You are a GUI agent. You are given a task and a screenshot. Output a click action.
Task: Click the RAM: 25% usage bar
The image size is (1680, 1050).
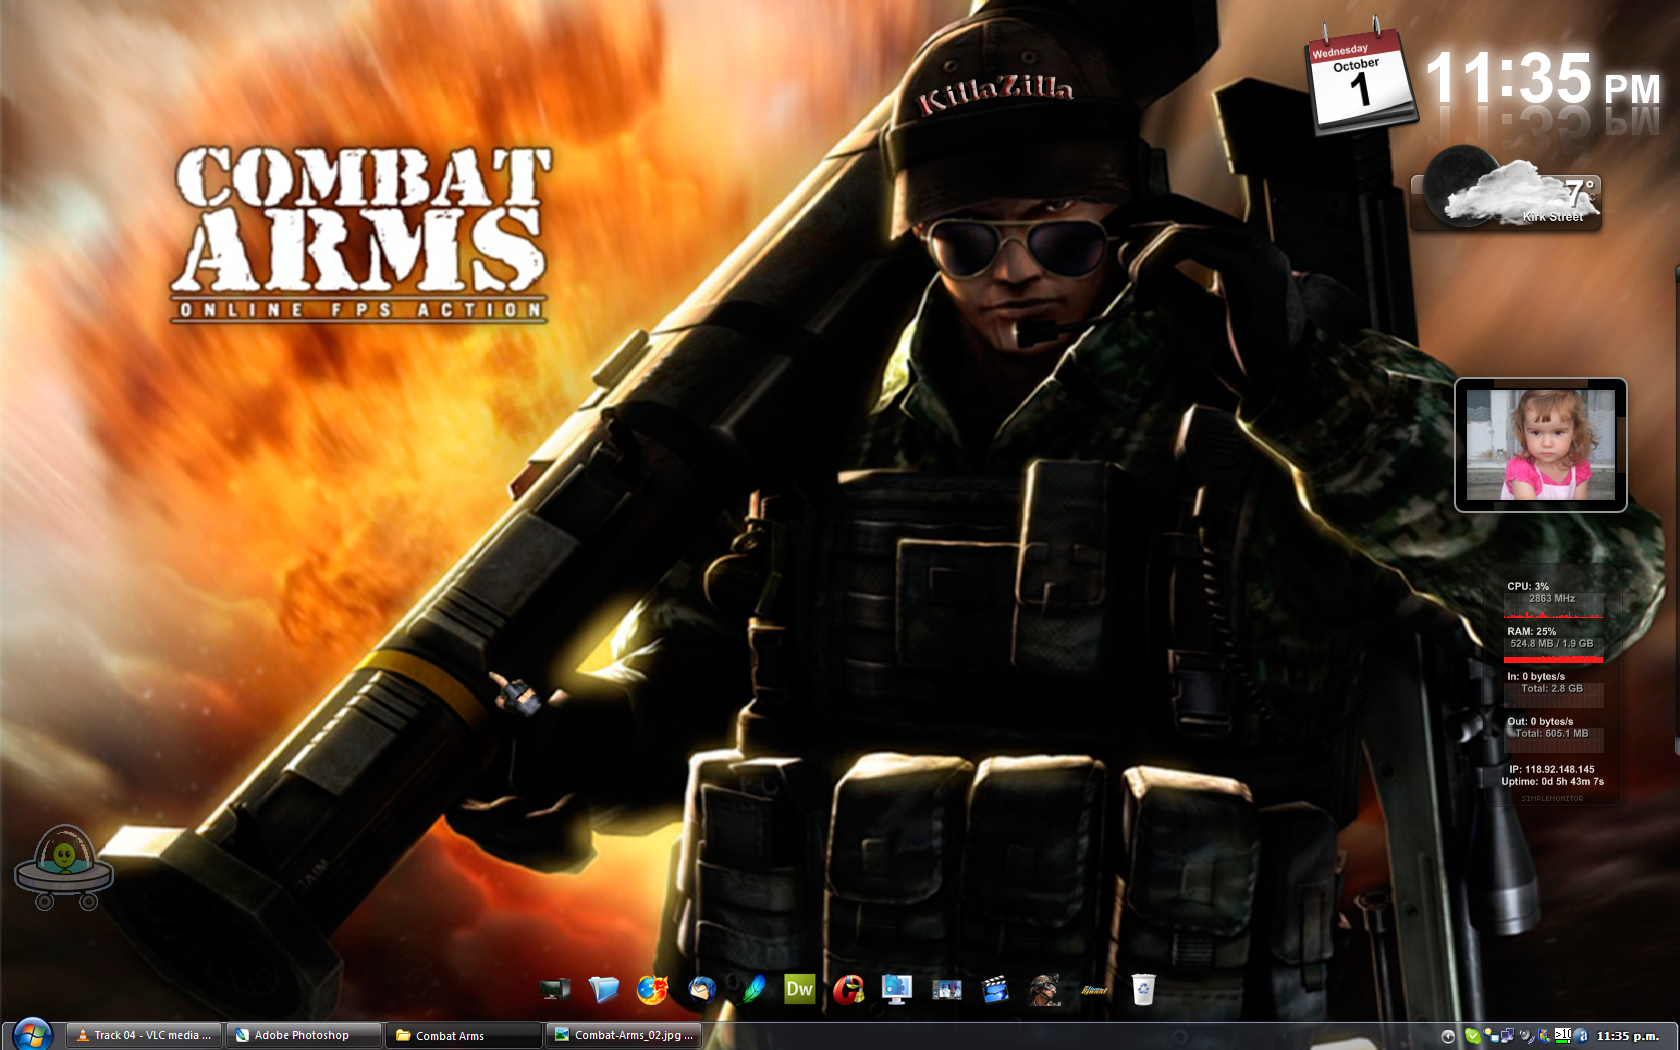pos(1553,659)
